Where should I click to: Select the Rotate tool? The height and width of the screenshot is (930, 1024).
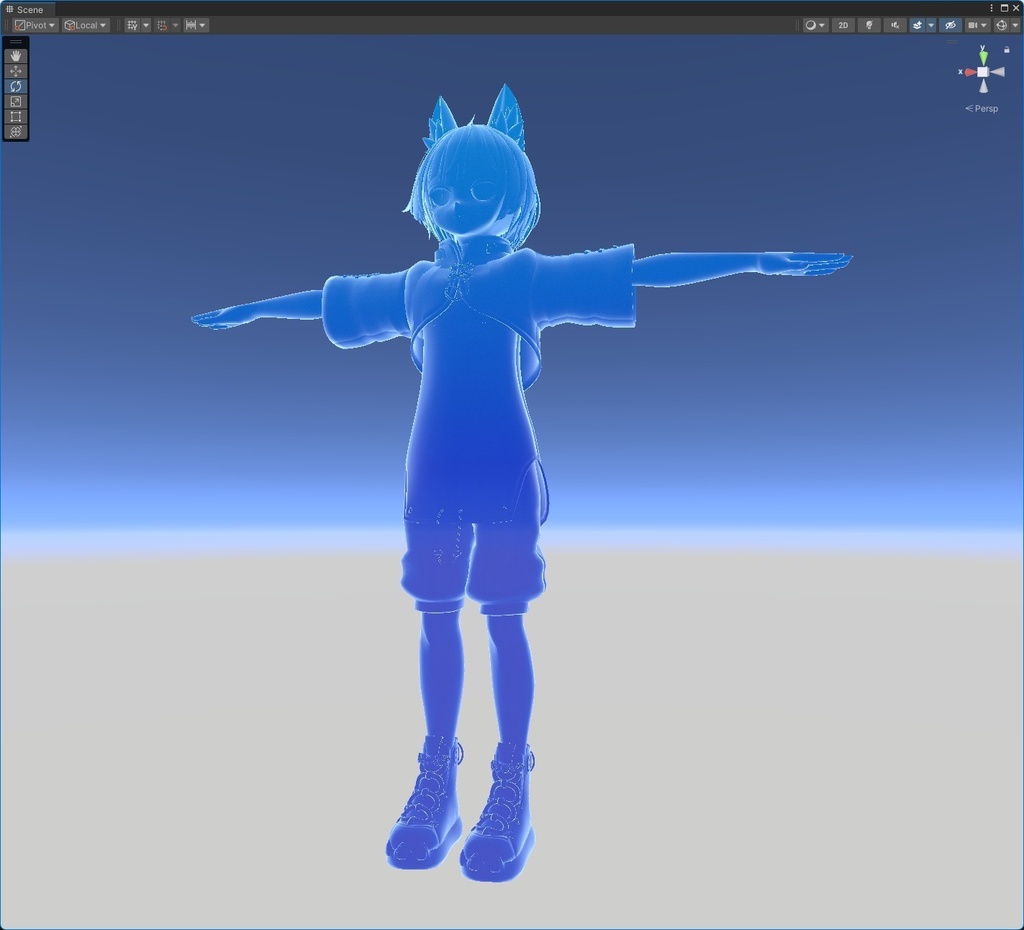coord(15,86)
